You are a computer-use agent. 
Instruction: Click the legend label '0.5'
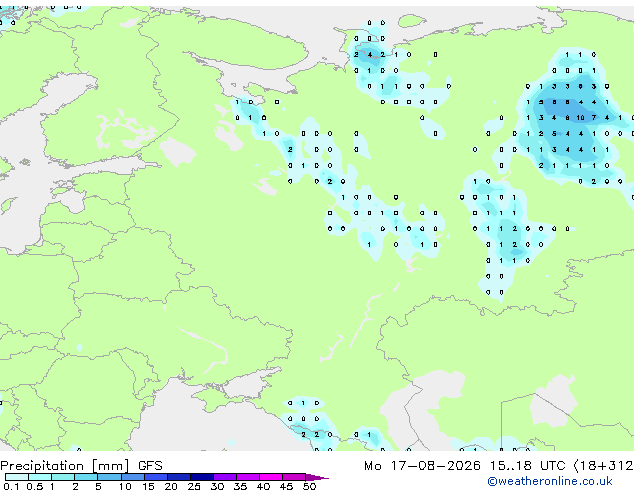pos(35,486)
